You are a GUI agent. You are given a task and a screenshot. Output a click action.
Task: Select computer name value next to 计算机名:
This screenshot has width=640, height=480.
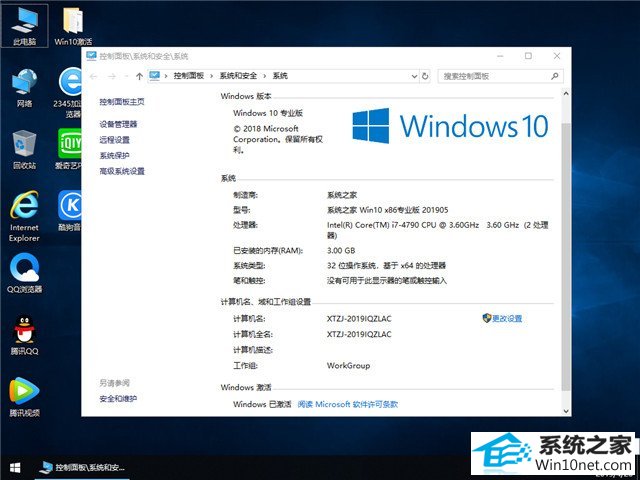(359, 319)
